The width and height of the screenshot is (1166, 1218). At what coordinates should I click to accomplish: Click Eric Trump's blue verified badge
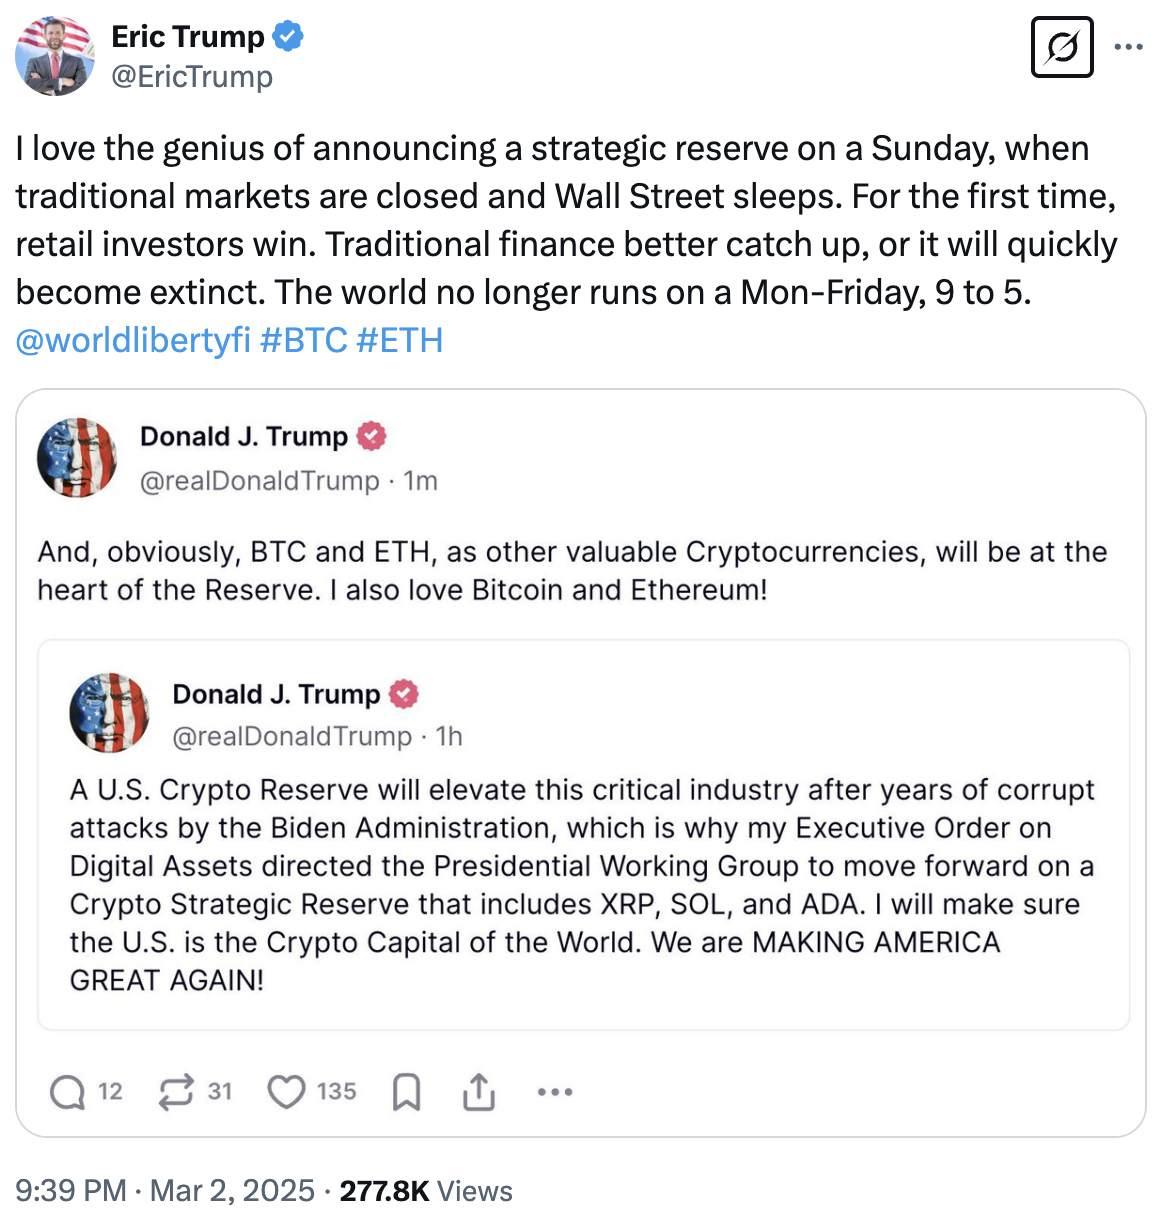pyautogui.click(x=289, y=37)
